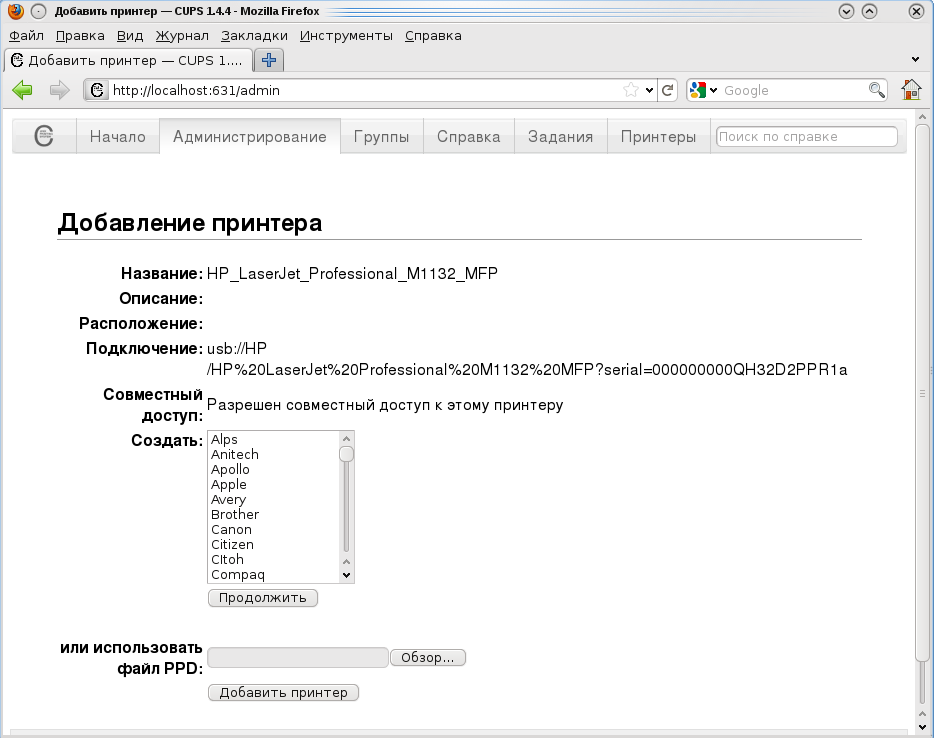The height and width of the screenshot is (738, 934).
Task: Open the Справка menu in menu bar
Action: (433, 36)
